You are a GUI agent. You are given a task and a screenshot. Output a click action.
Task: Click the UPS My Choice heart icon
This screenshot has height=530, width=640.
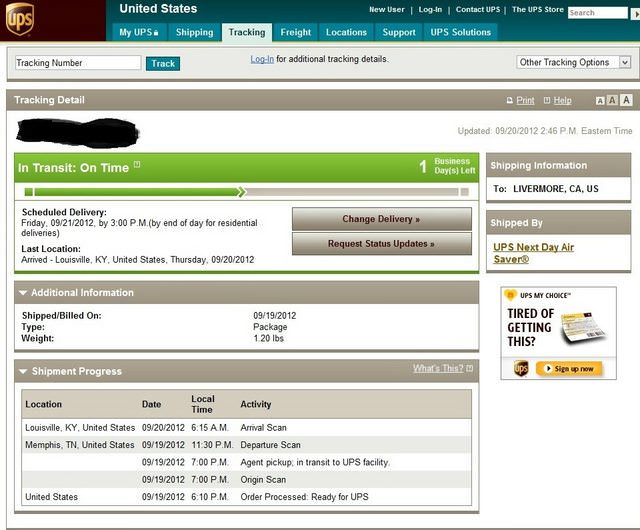click(x=510, y=294)
